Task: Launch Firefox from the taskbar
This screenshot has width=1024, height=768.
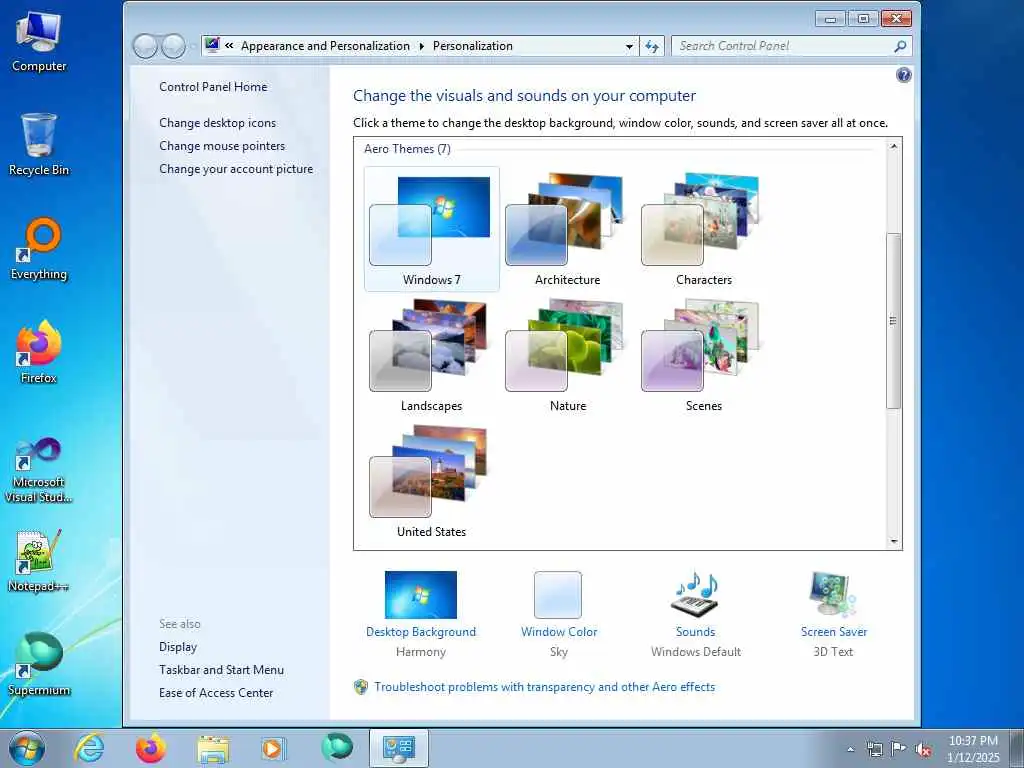Action: pos(151,748)
